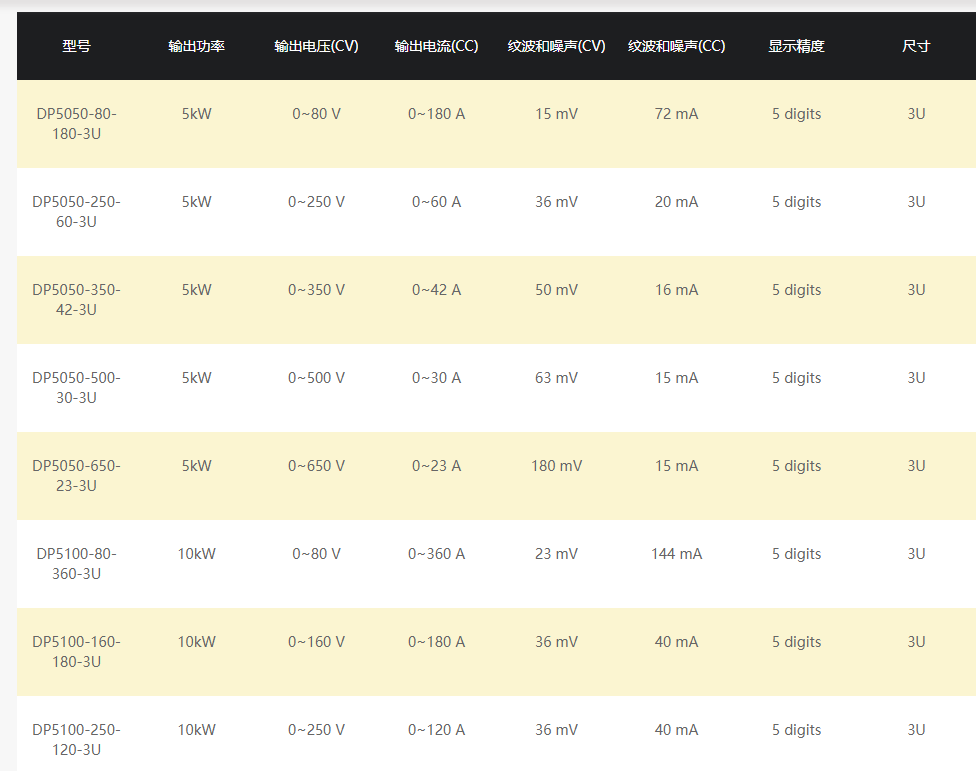
Task: Click the 50 mV ripple cell
Action: click(556, 290)
